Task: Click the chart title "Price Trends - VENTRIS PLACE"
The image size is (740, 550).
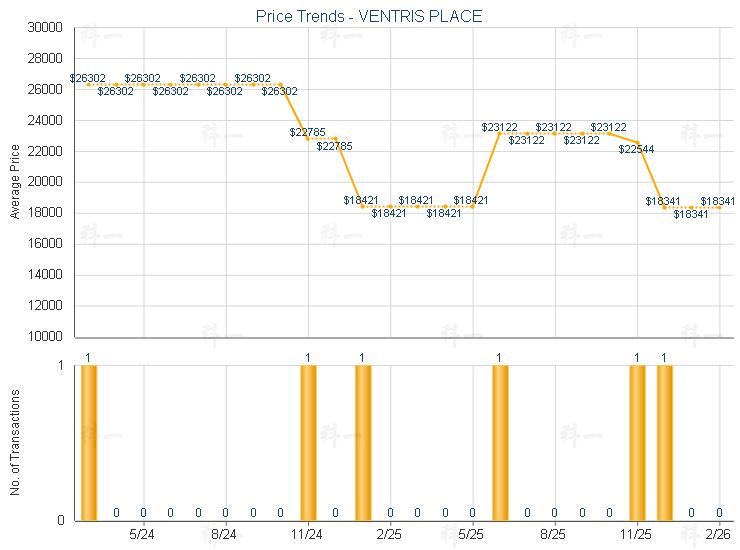Action: tap(369, 16)
